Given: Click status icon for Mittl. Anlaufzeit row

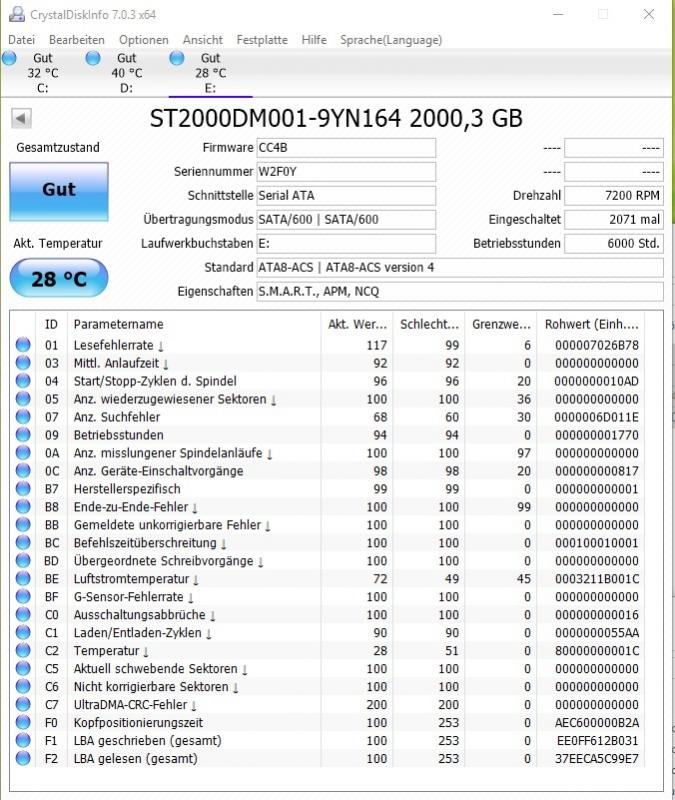Looking at the screenshot, I should 23,363.
